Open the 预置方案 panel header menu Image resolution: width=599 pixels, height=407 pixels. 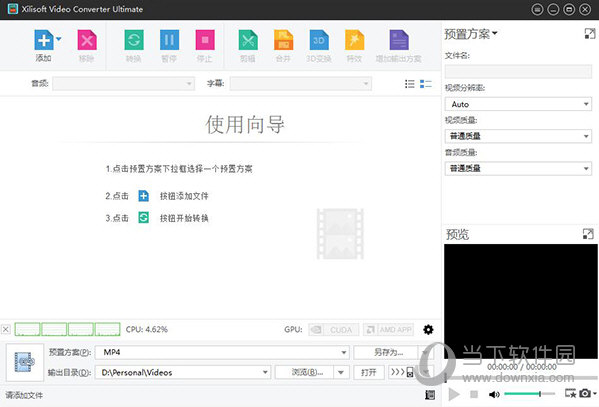tap(471, 34)
